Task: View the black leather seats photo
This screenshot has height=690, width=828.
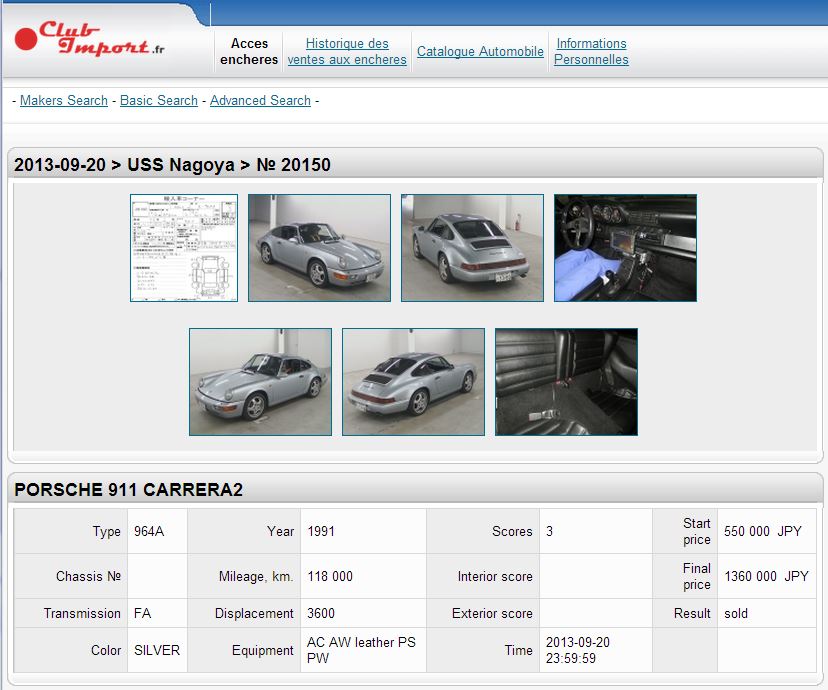Action: click(566, 382)
